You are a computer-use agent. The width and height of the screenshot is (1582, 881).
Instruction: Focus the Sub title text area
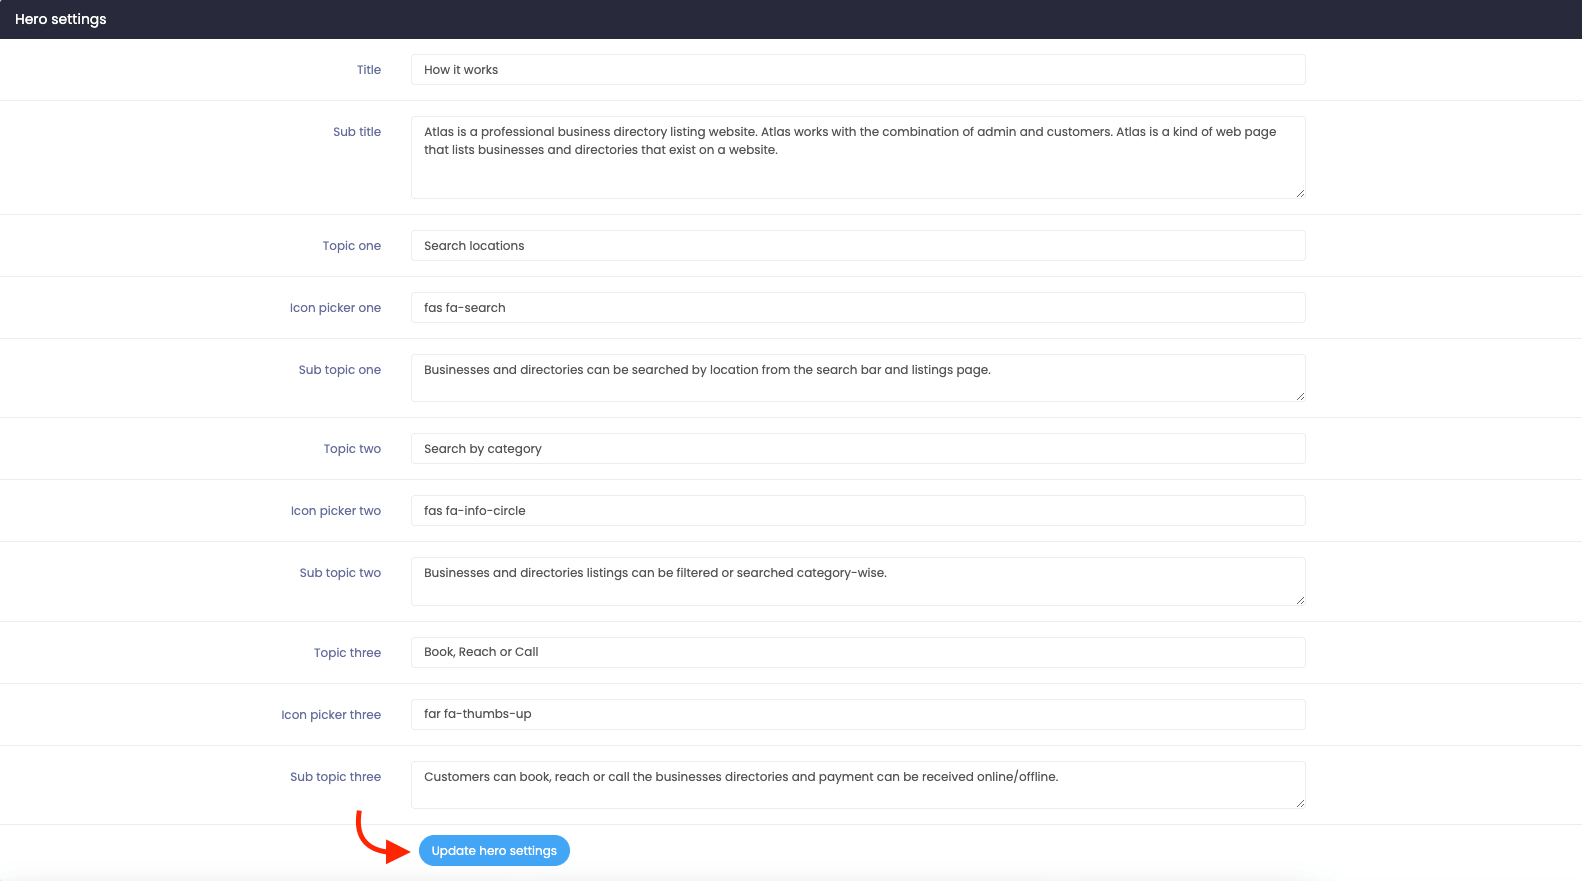pyautogui.click(x=858, y=157)
